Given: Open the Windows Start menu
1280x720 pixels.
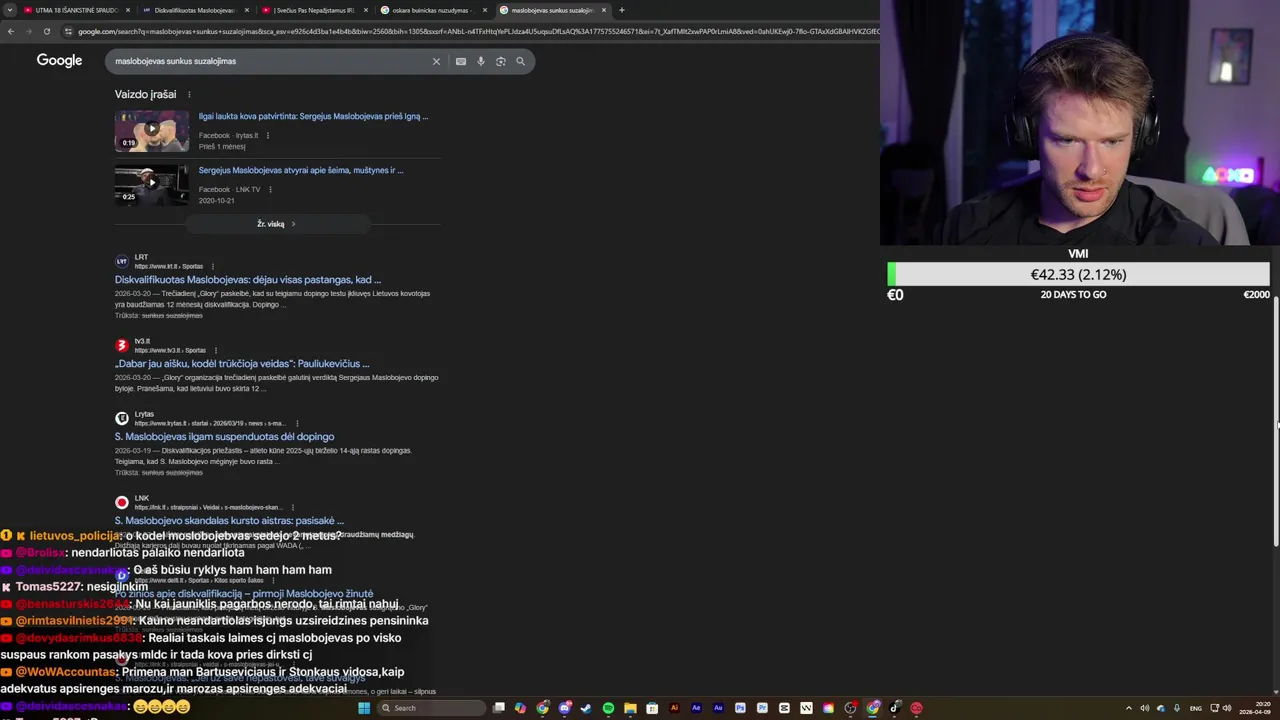Looking at the screenshot, I should pos(364,708).
